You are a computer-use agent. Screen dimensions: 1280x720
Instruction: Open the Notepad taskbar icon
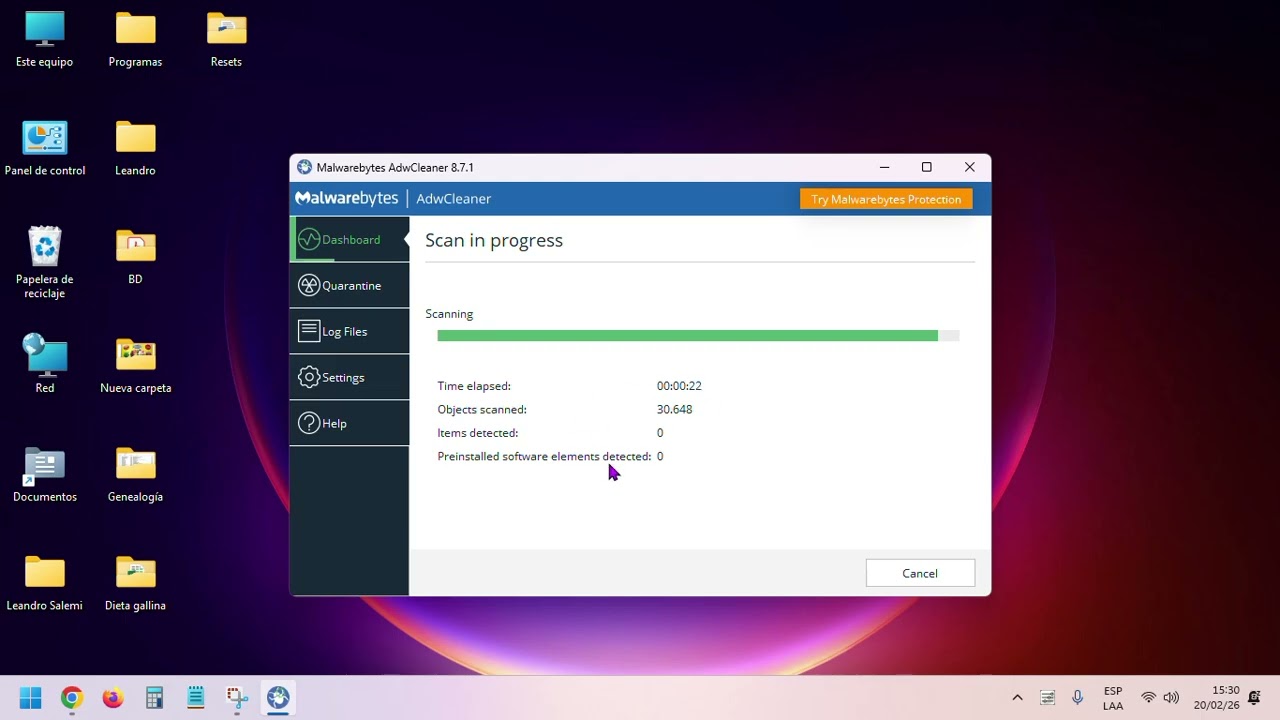[x=195, y=698]
